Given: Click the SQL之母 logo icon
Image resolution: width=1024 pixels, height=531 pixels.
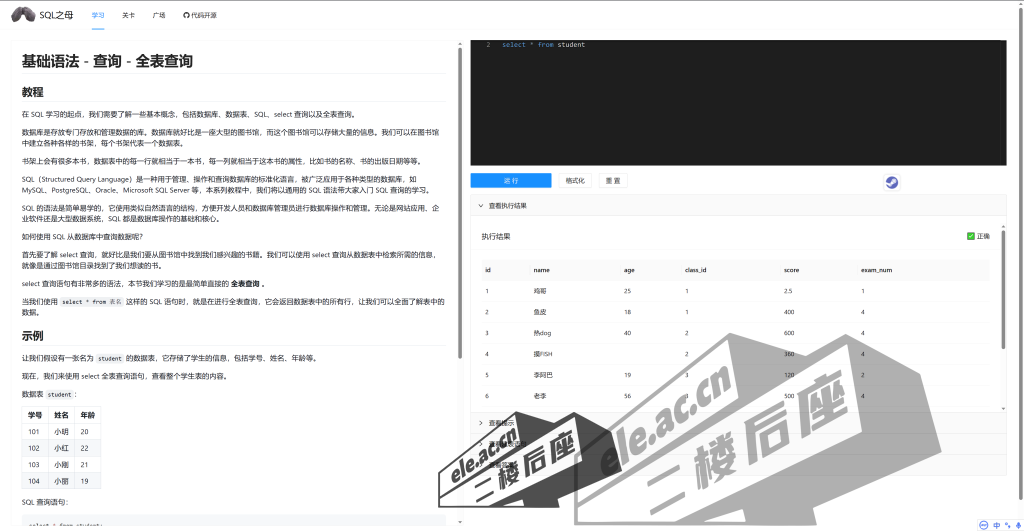Looking at the screenshot, I should 23,14.
